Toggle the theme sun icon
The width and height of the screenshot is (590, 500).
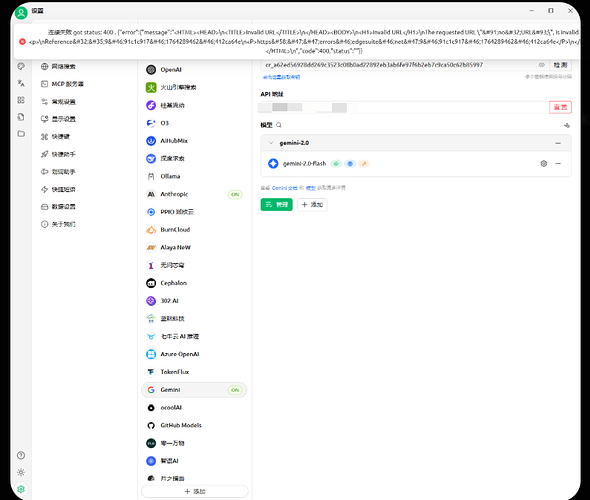point(21,472)
